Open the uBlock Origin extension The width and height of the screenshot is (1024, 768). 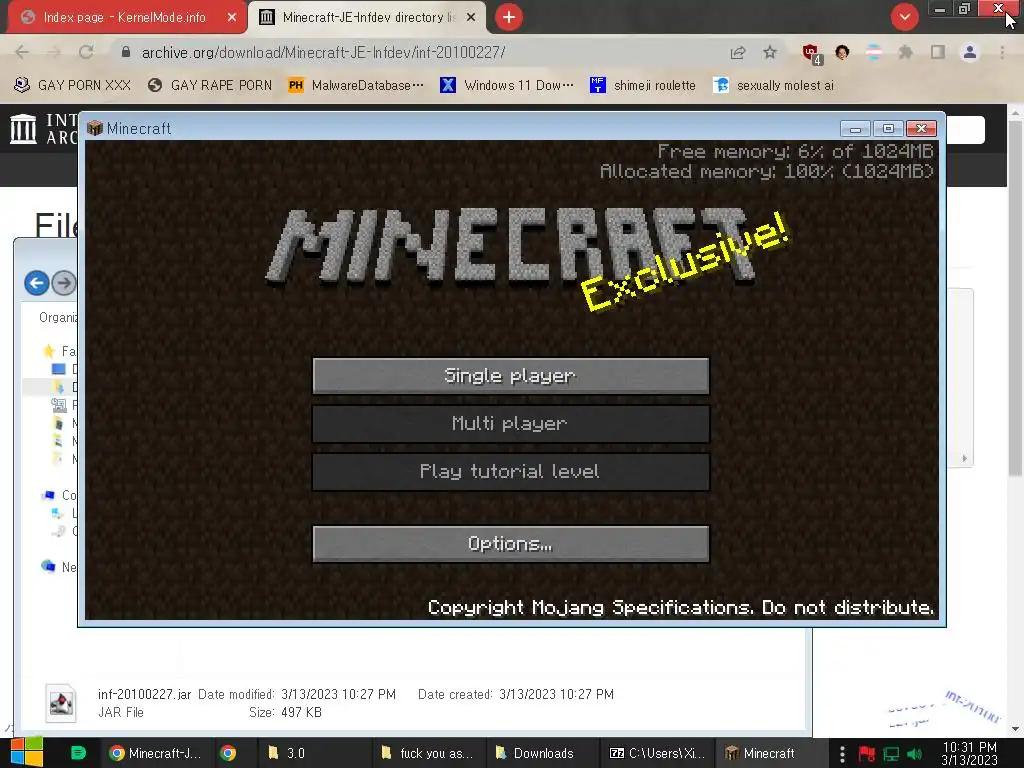tap(812, 54)
